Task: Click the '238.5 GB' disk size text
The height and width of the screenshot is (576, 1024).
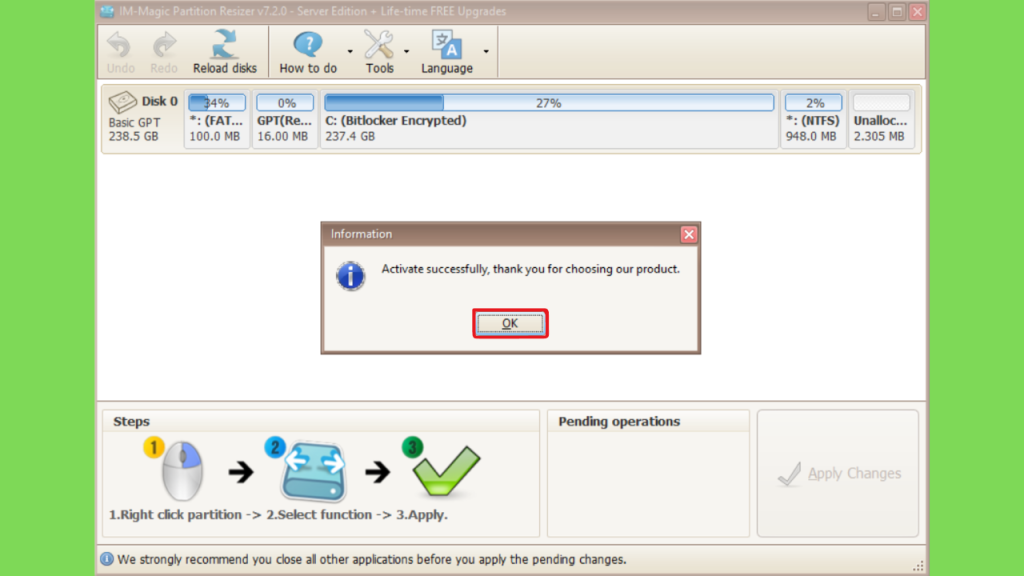Action: (133, 136)
